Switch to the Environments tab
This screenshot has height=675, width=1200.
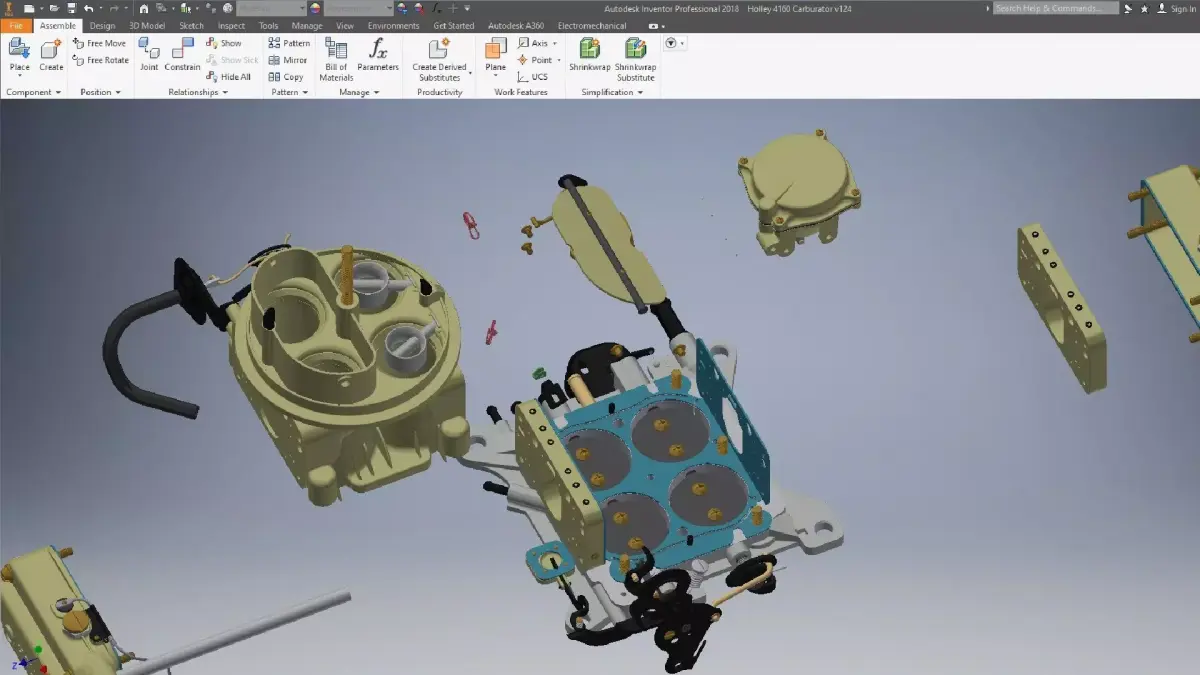[x=394, y=26]
